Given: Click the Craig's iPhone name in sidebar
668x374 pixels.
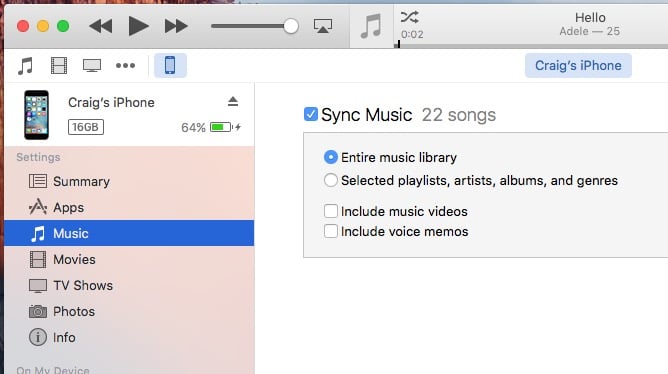Looking at the screenshot, I should [111, 102].
